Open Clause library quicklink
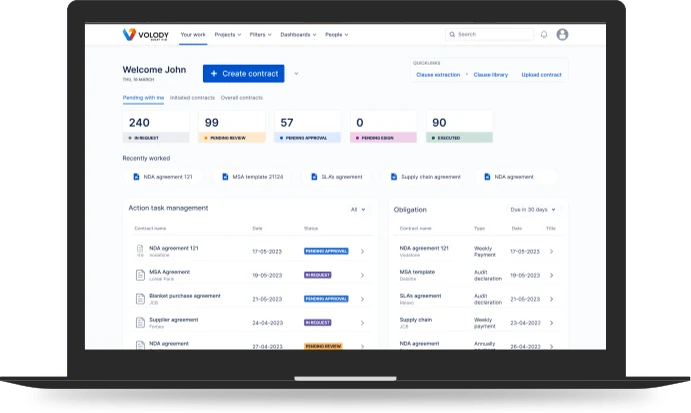The height and width of the screenshot is (413, 691). (490, 74)
